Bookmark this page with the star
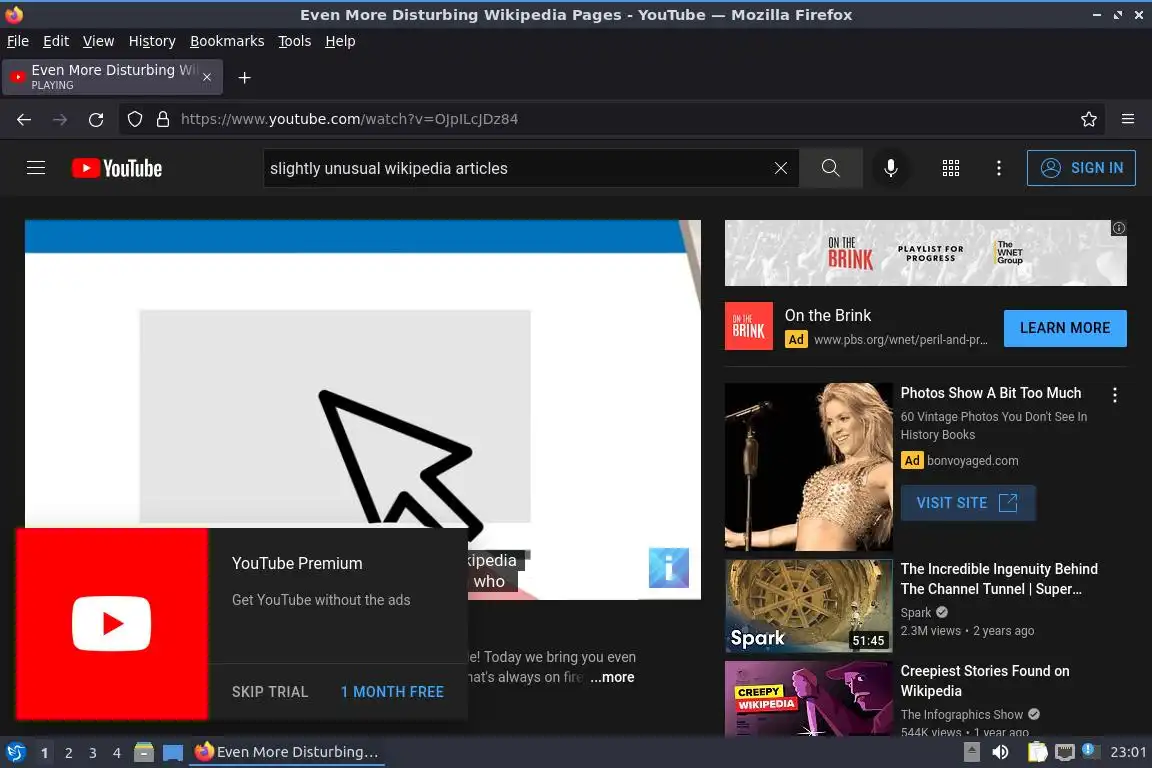The height and width of the screenshot is (768, 1152). pos(1089,119)
